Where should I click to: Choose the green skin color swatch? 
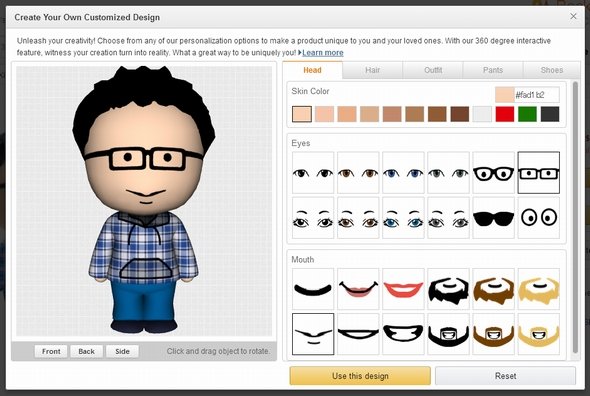tap(527, 114)
